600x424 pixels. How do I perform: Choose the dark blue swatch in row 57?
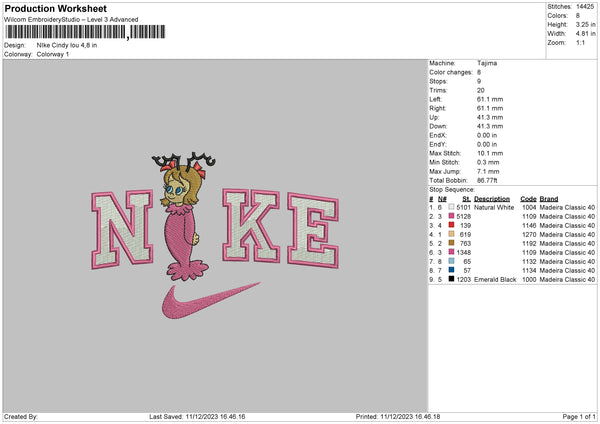point(451,270)
